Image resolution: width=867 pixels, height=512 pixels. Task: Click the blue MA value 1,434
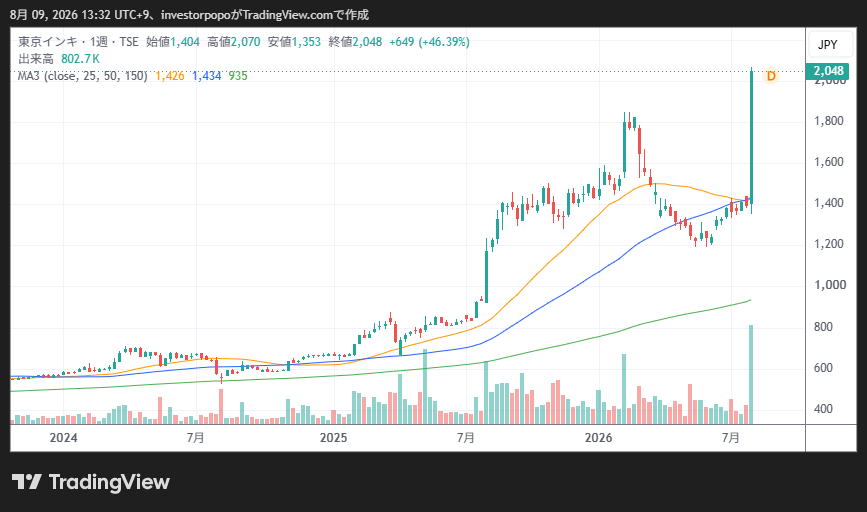206,76
